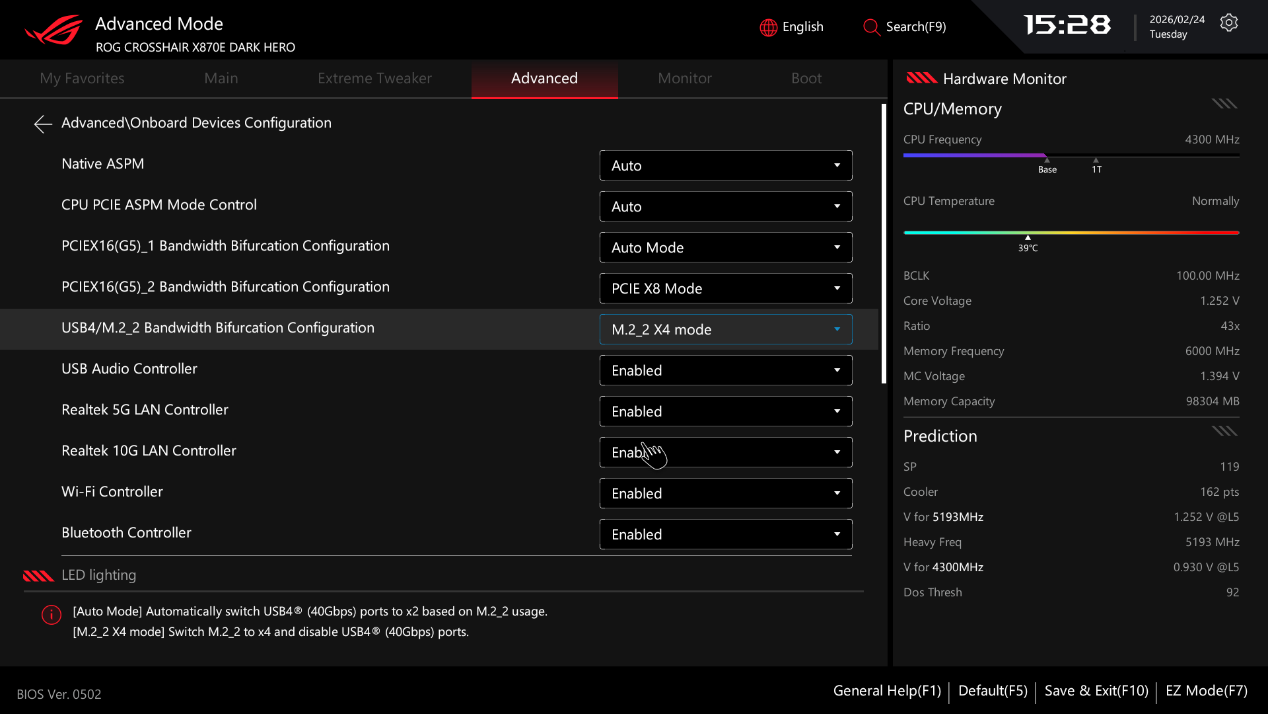
Task: Click the red stripes icon beside LED lighting
Action: [38, 576]
